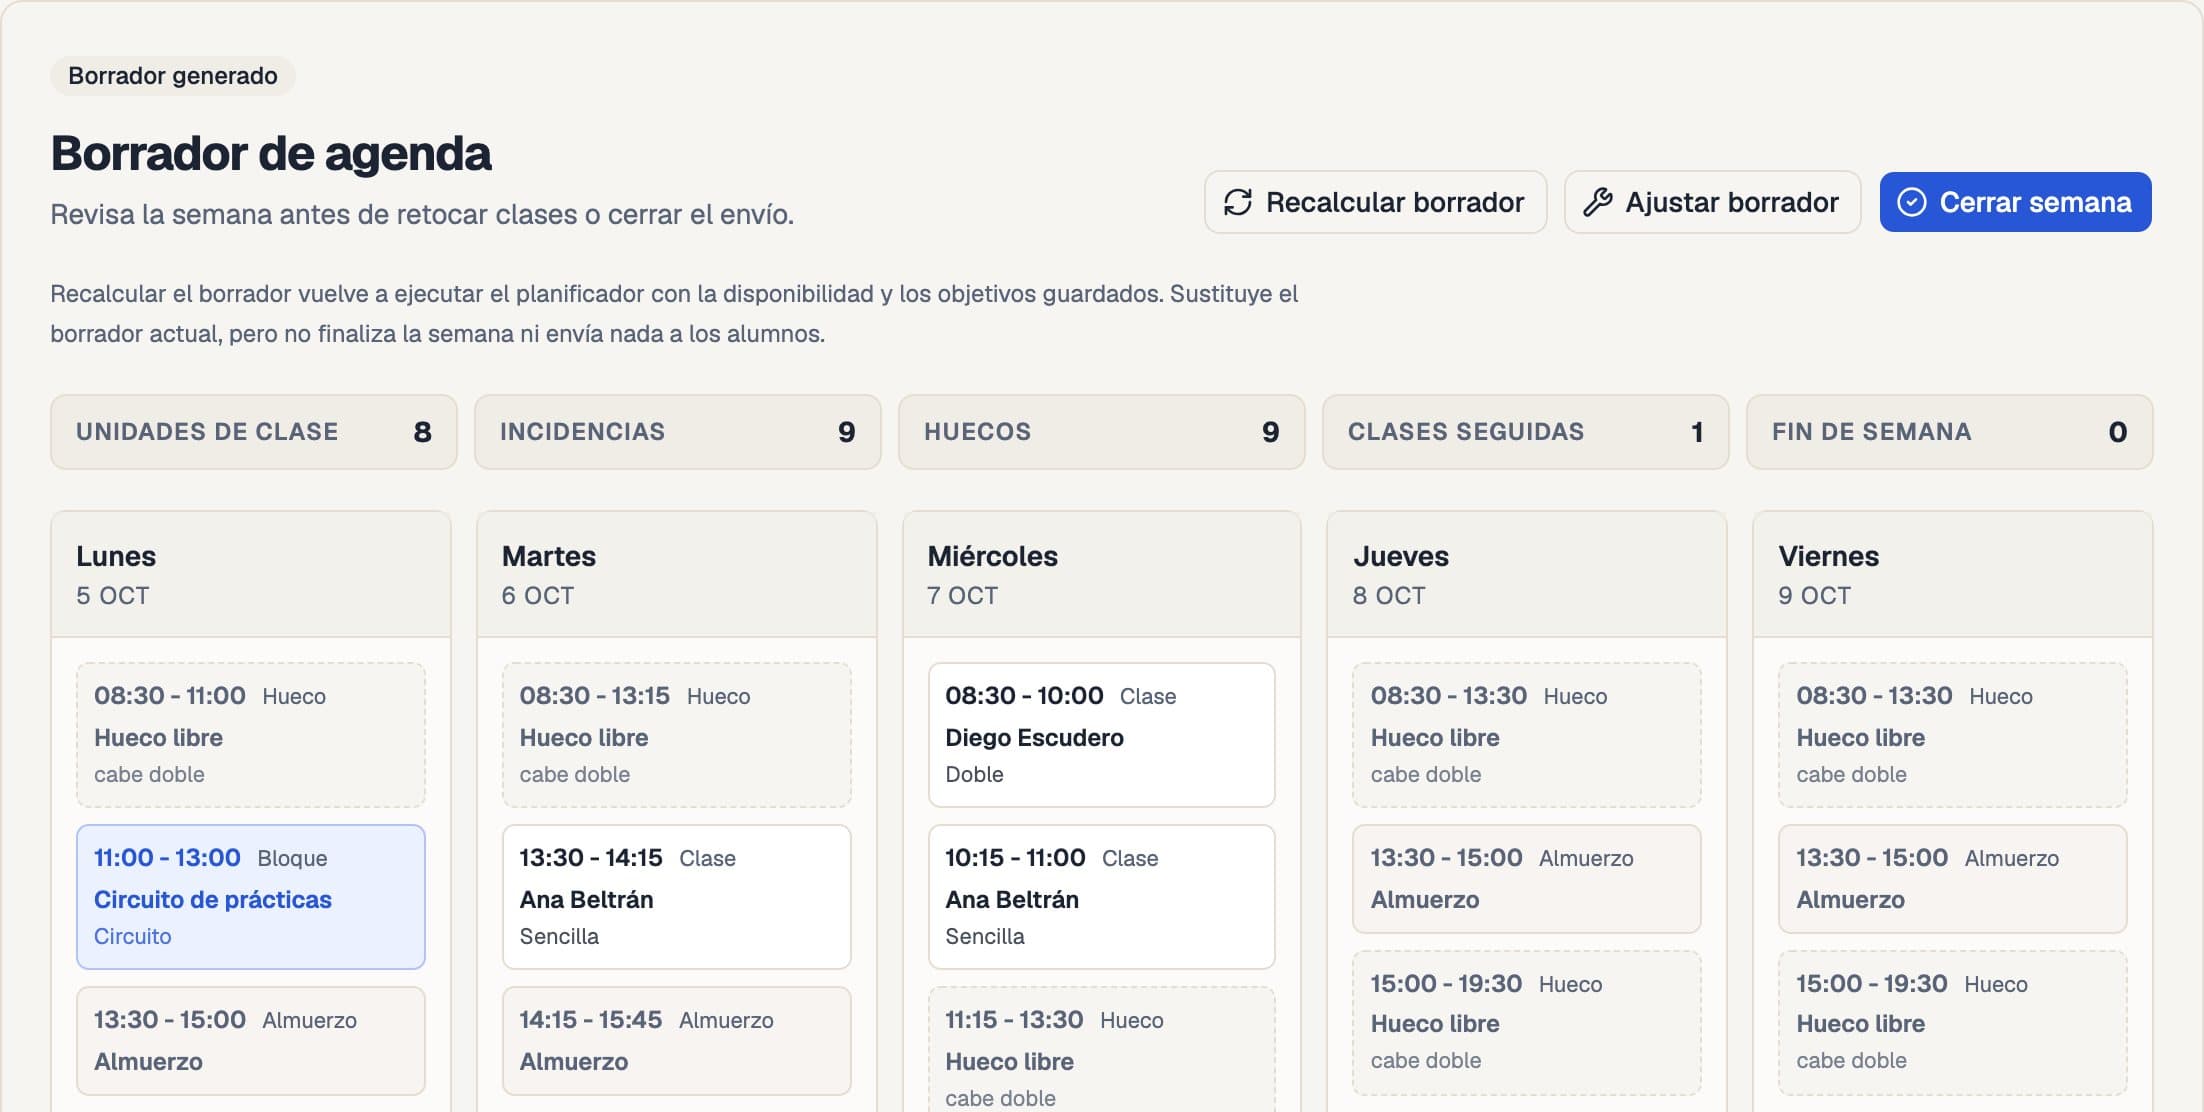The height and width of the screenshot is (1112, 2204).
Task: Open Ana Beltrán 13:30 - 14:15 class on Martes
Action: pyautogui.click(x=677, y=897)
